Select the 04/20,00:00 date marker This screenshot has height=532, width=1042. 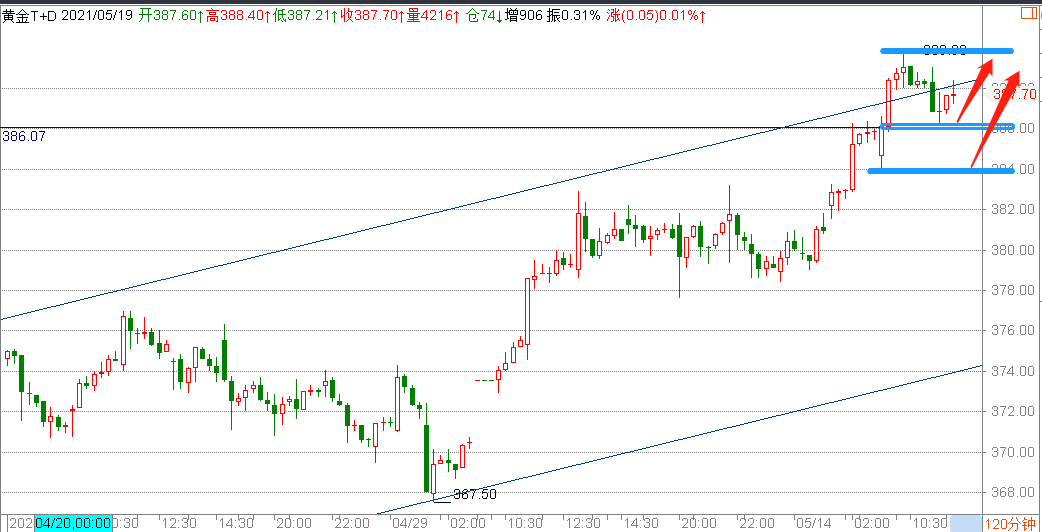(73, 523)
